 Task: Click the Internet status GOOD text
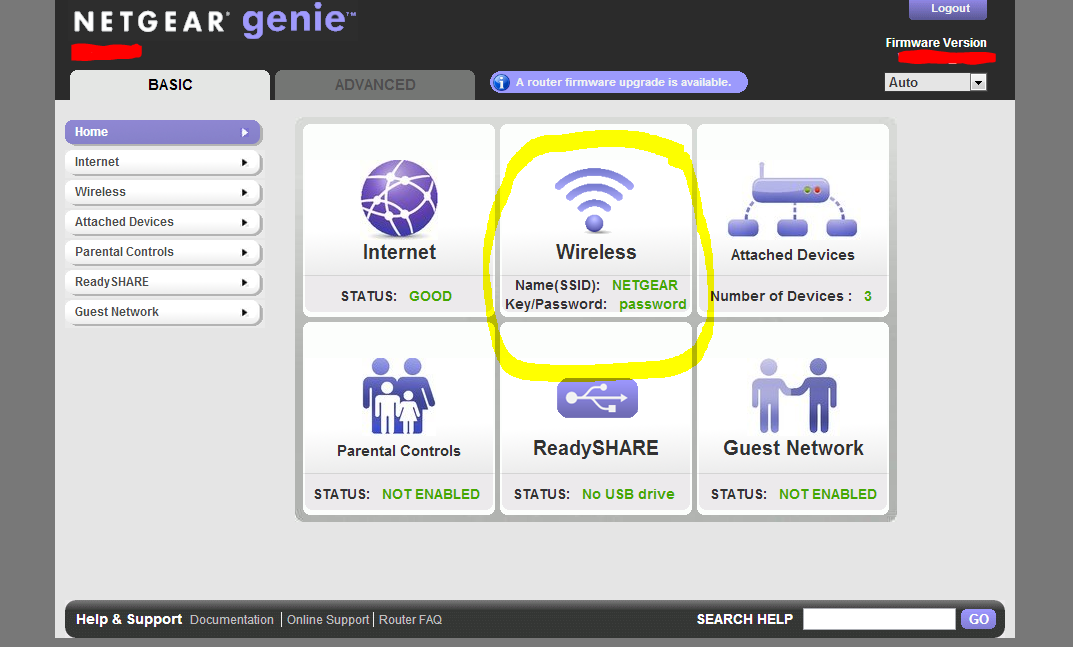430,296
